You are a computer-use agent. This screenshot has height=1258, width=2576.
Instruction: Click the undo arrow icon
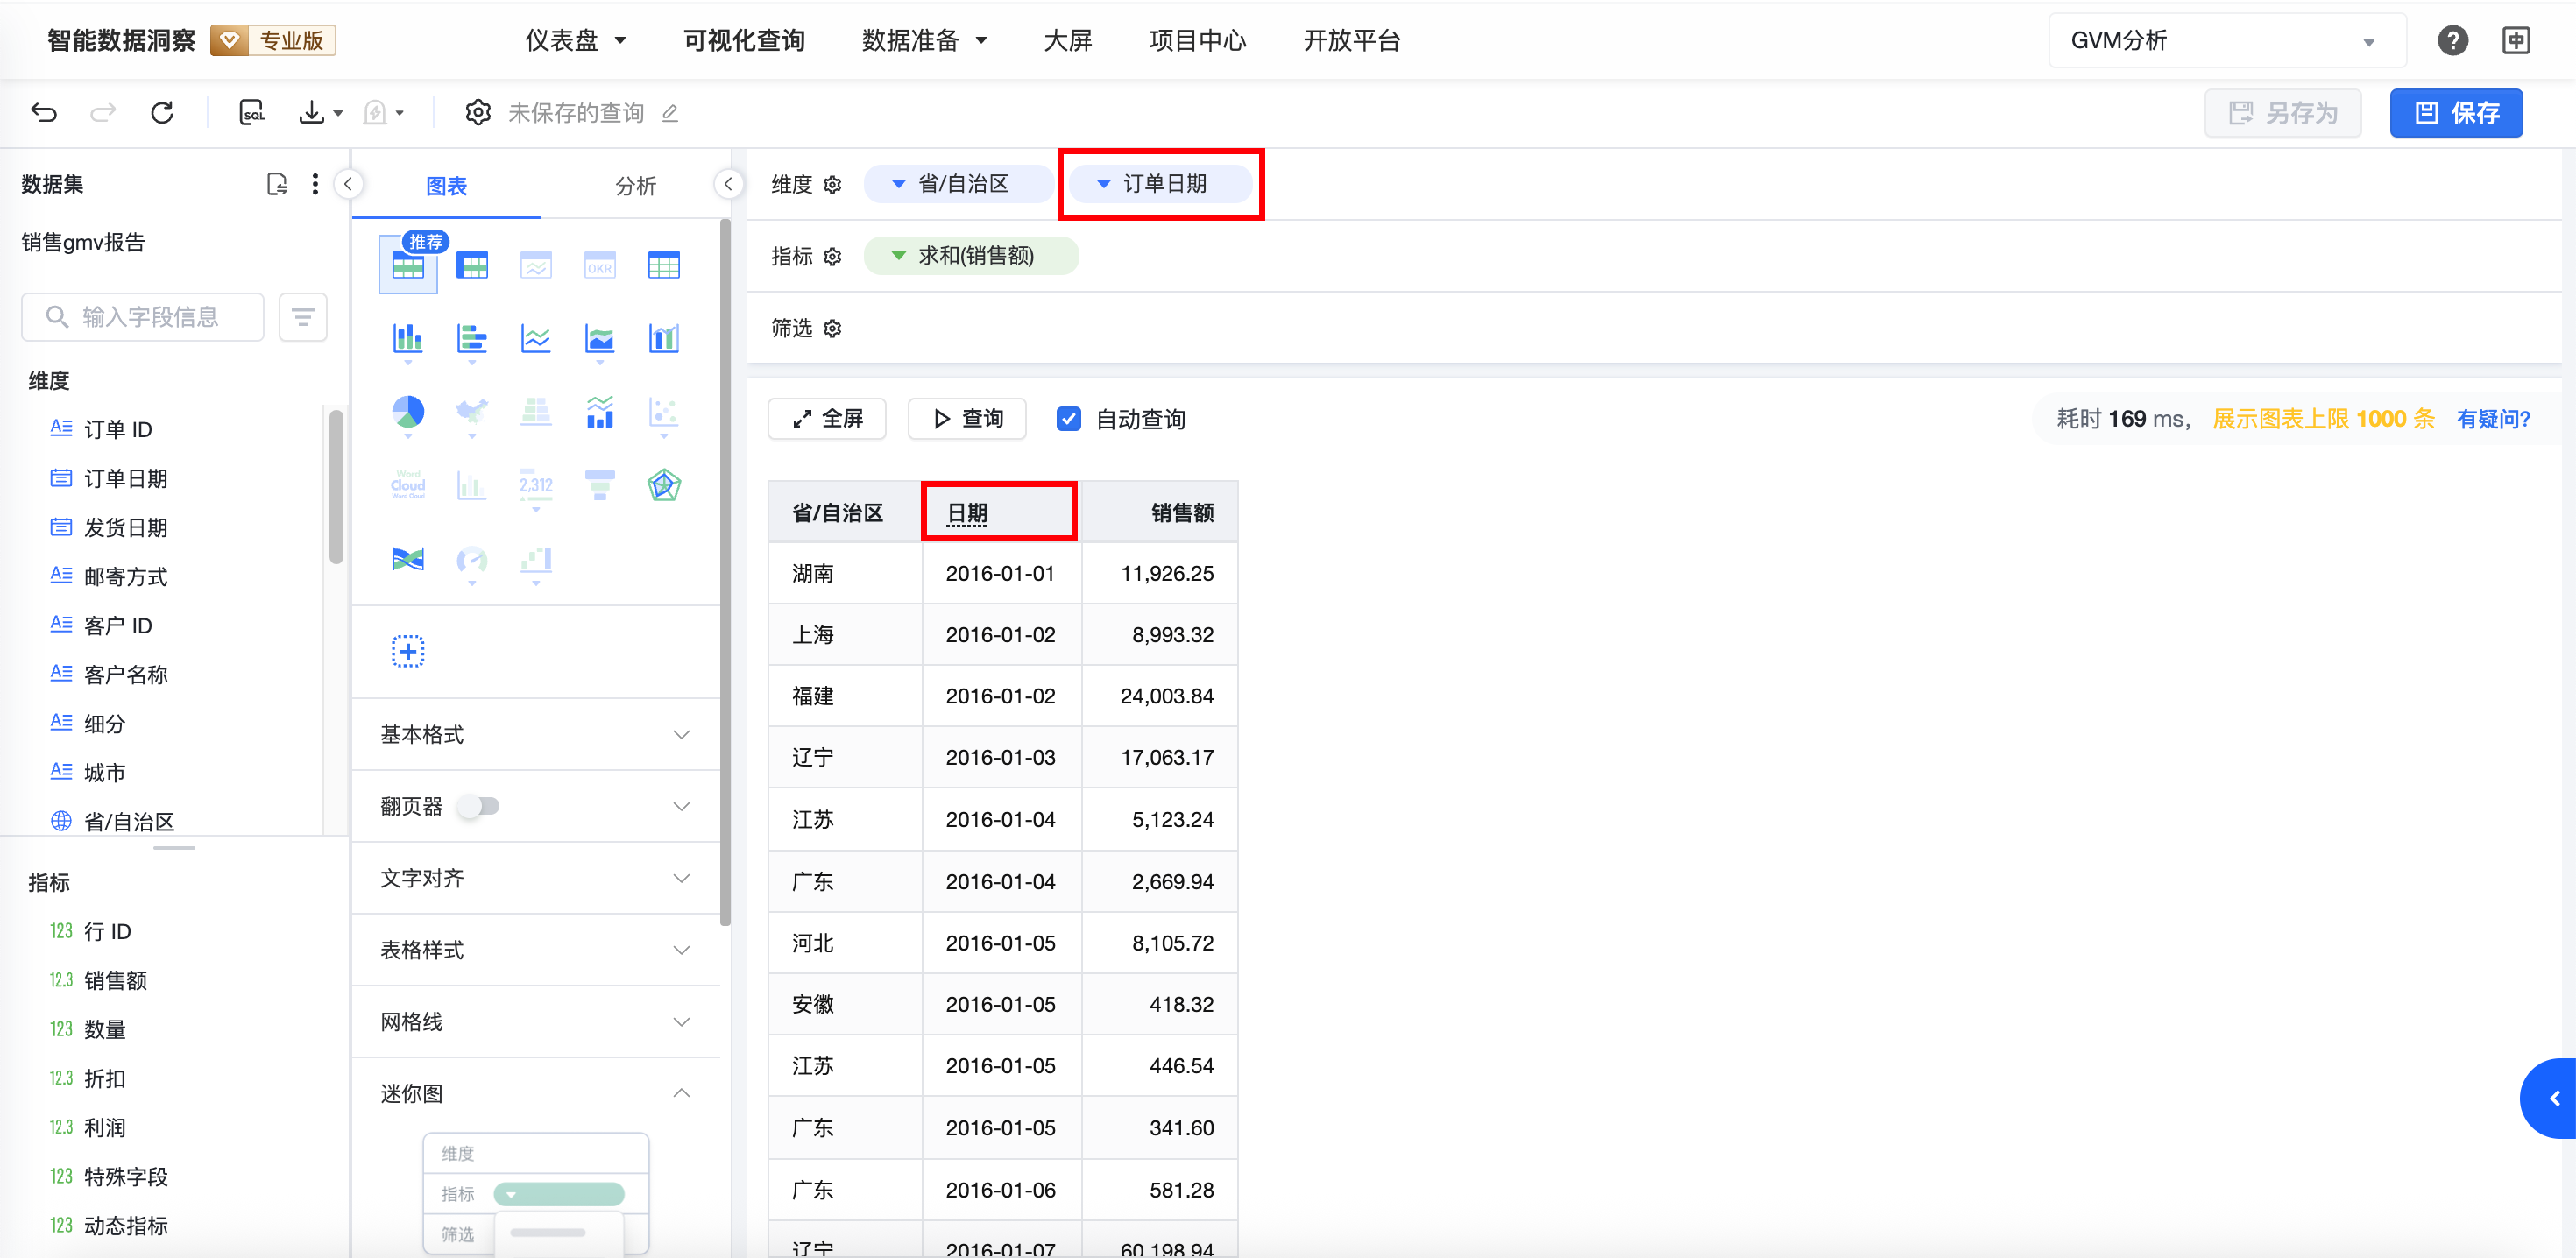pyautogui.click(x=44, y=112)
